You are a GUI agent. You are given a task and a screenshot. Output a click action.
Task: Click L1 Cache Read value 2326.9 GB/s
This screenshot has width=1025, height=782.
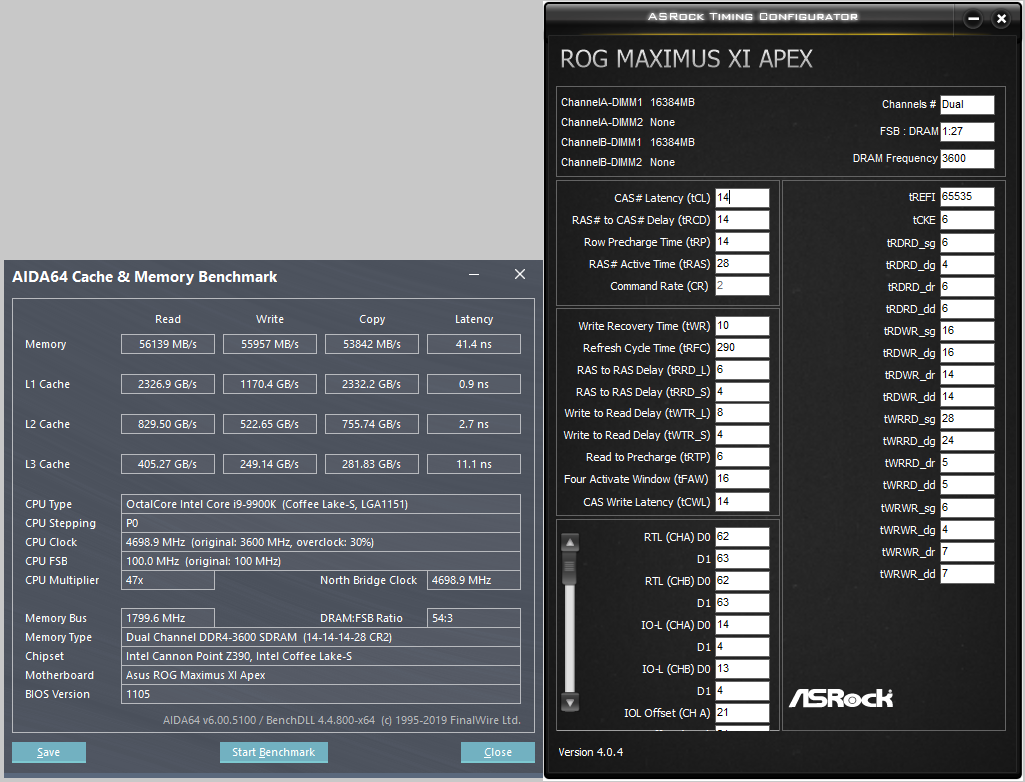pyautogui.click(x=167, y=384)
